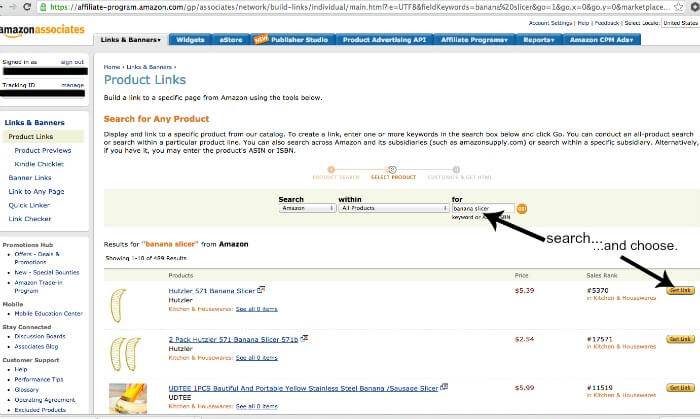The width and height of the screenshot is (700, 419).
Task: Open Mobile Education Center link
Action: point(48,314)
